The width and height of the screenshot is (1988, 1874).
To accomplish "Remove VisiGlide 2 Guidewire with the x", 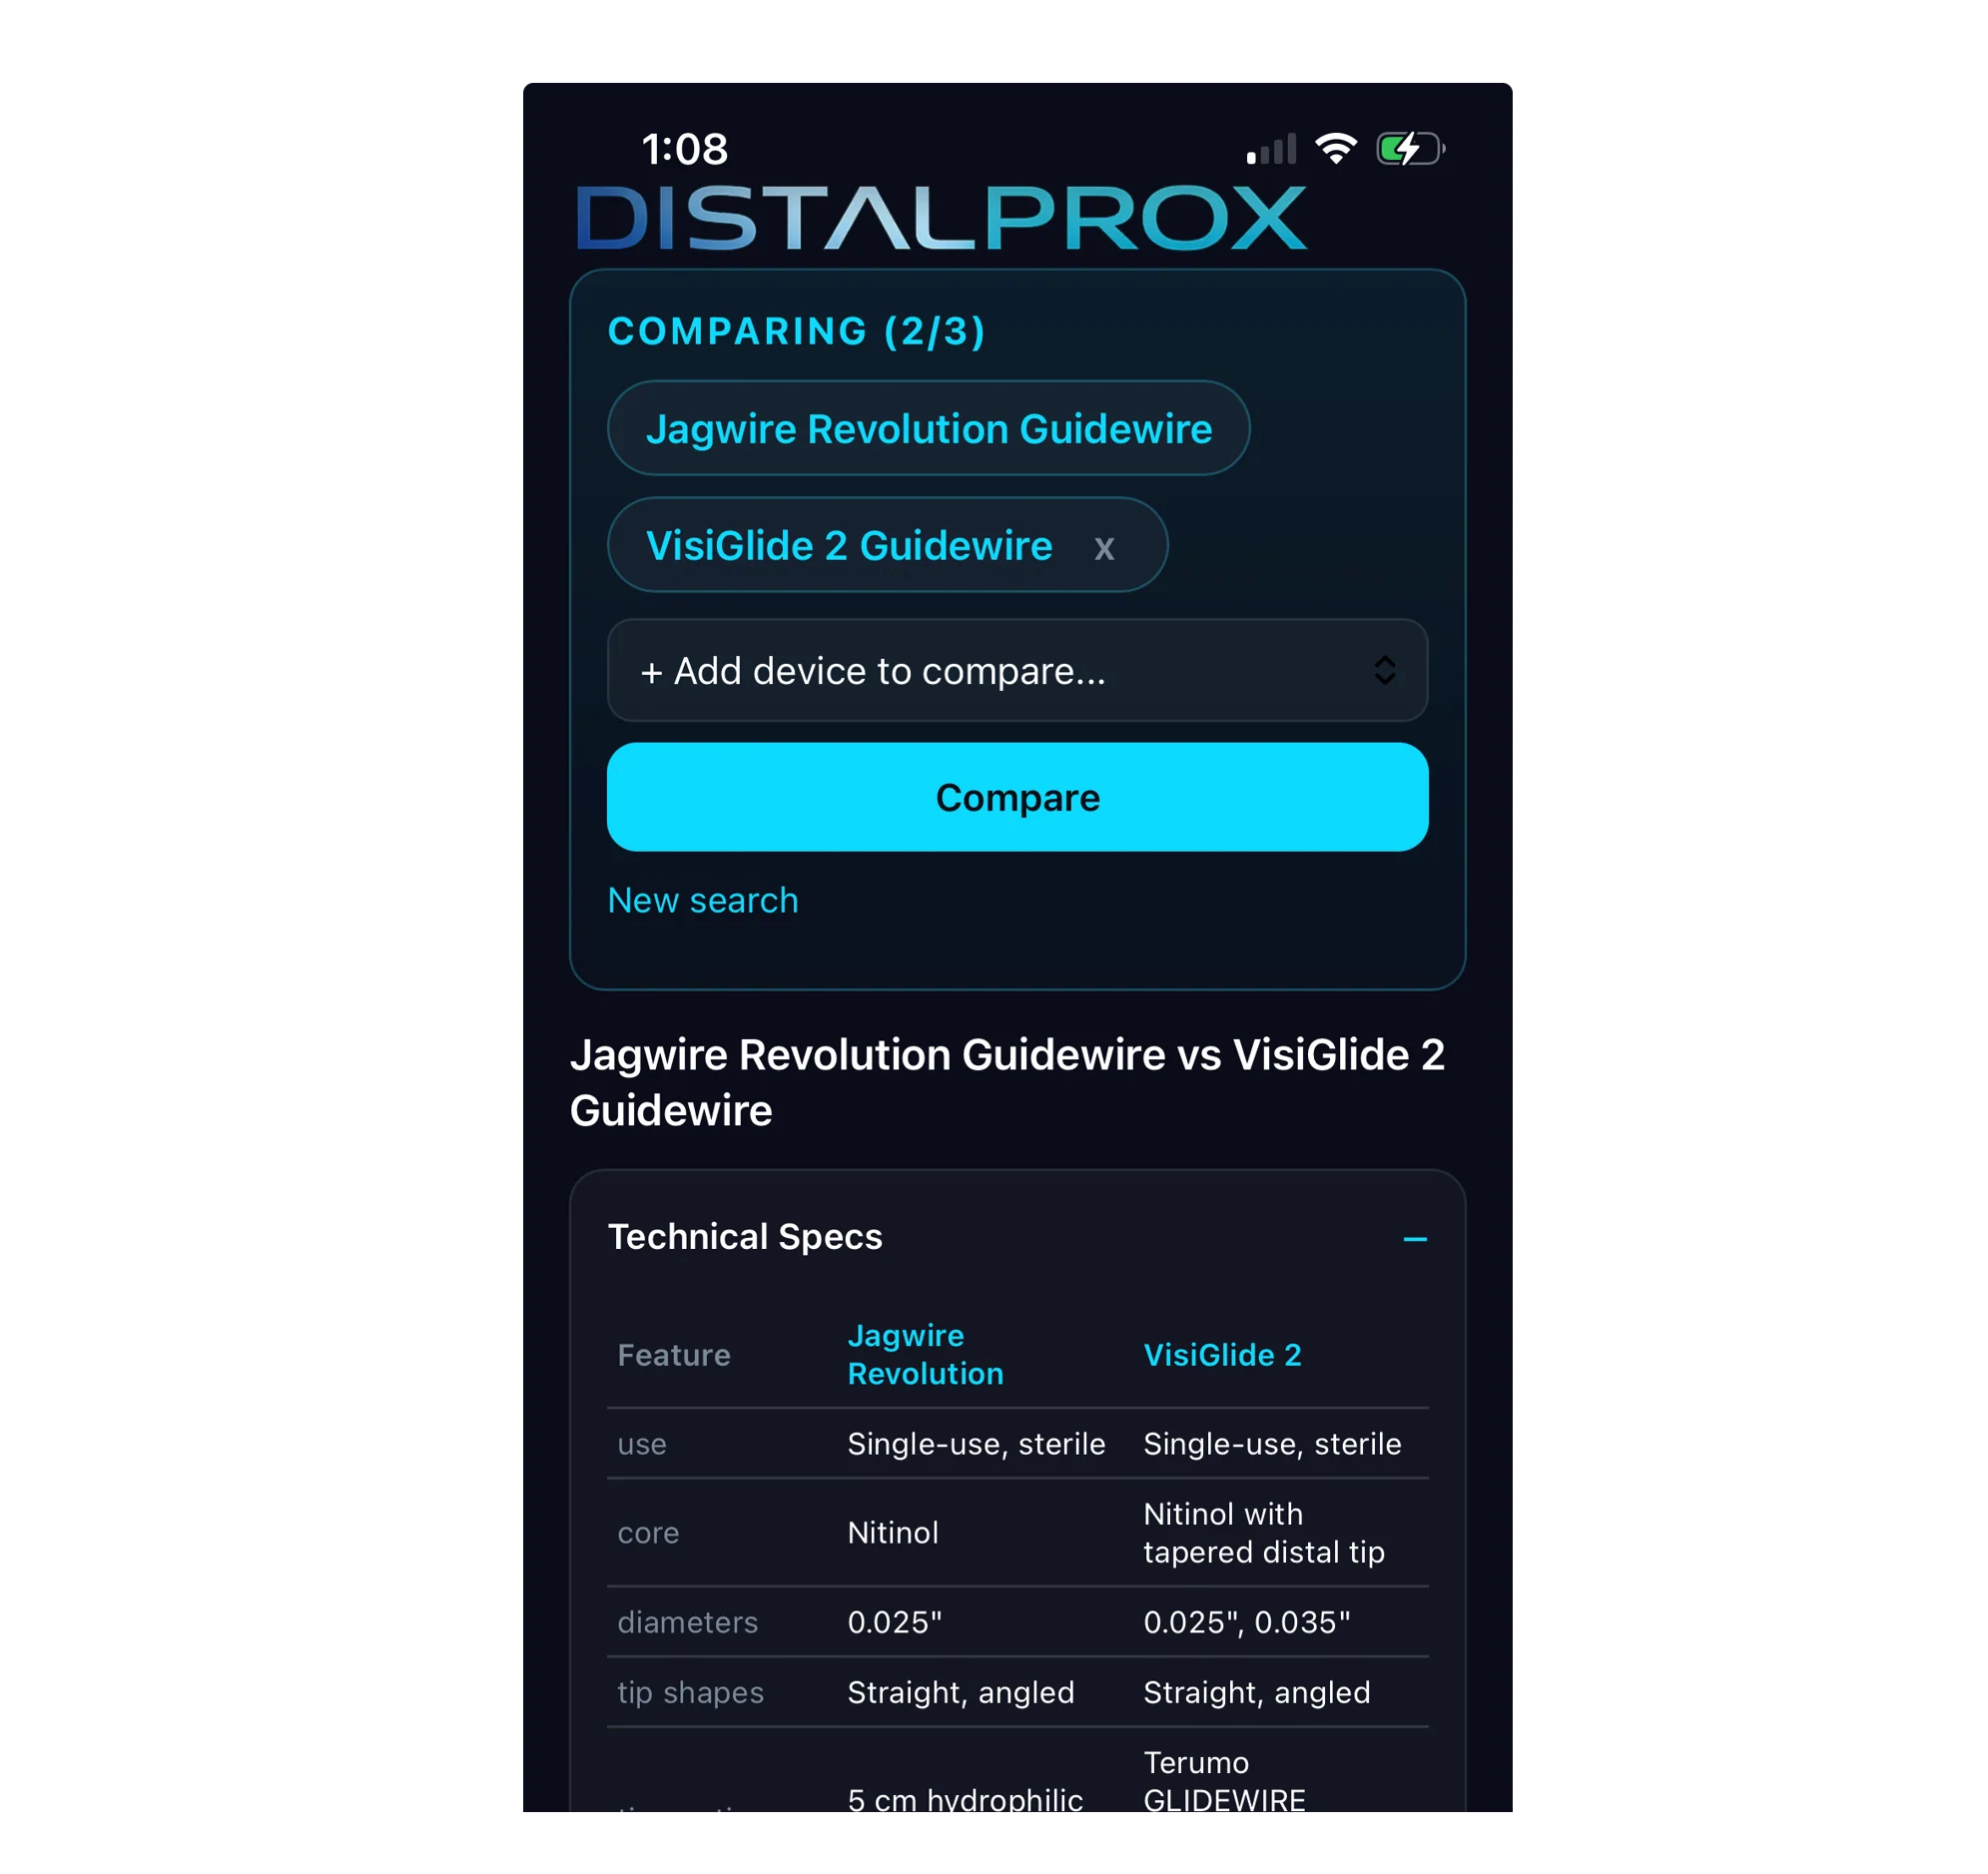I will coord(1104,548).
